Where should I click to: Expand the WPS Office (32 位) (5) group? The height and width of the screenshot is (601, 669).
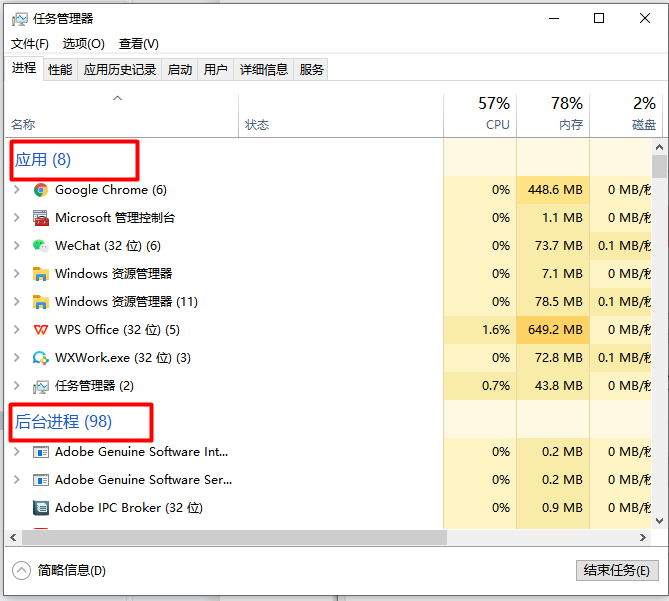click(x=17, y=330)
